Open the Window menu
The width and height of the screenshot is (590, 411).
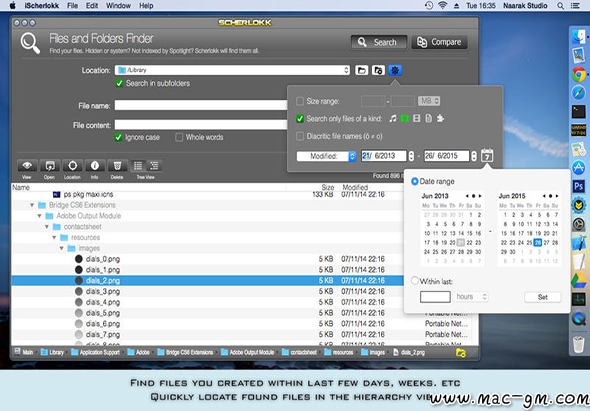tap(118, 6)
